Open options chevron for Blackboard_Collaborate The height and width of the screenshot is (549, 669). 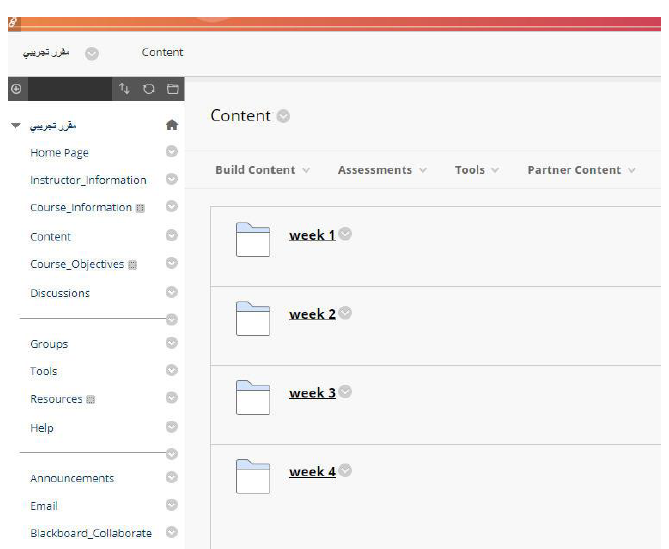pos(172,532)
